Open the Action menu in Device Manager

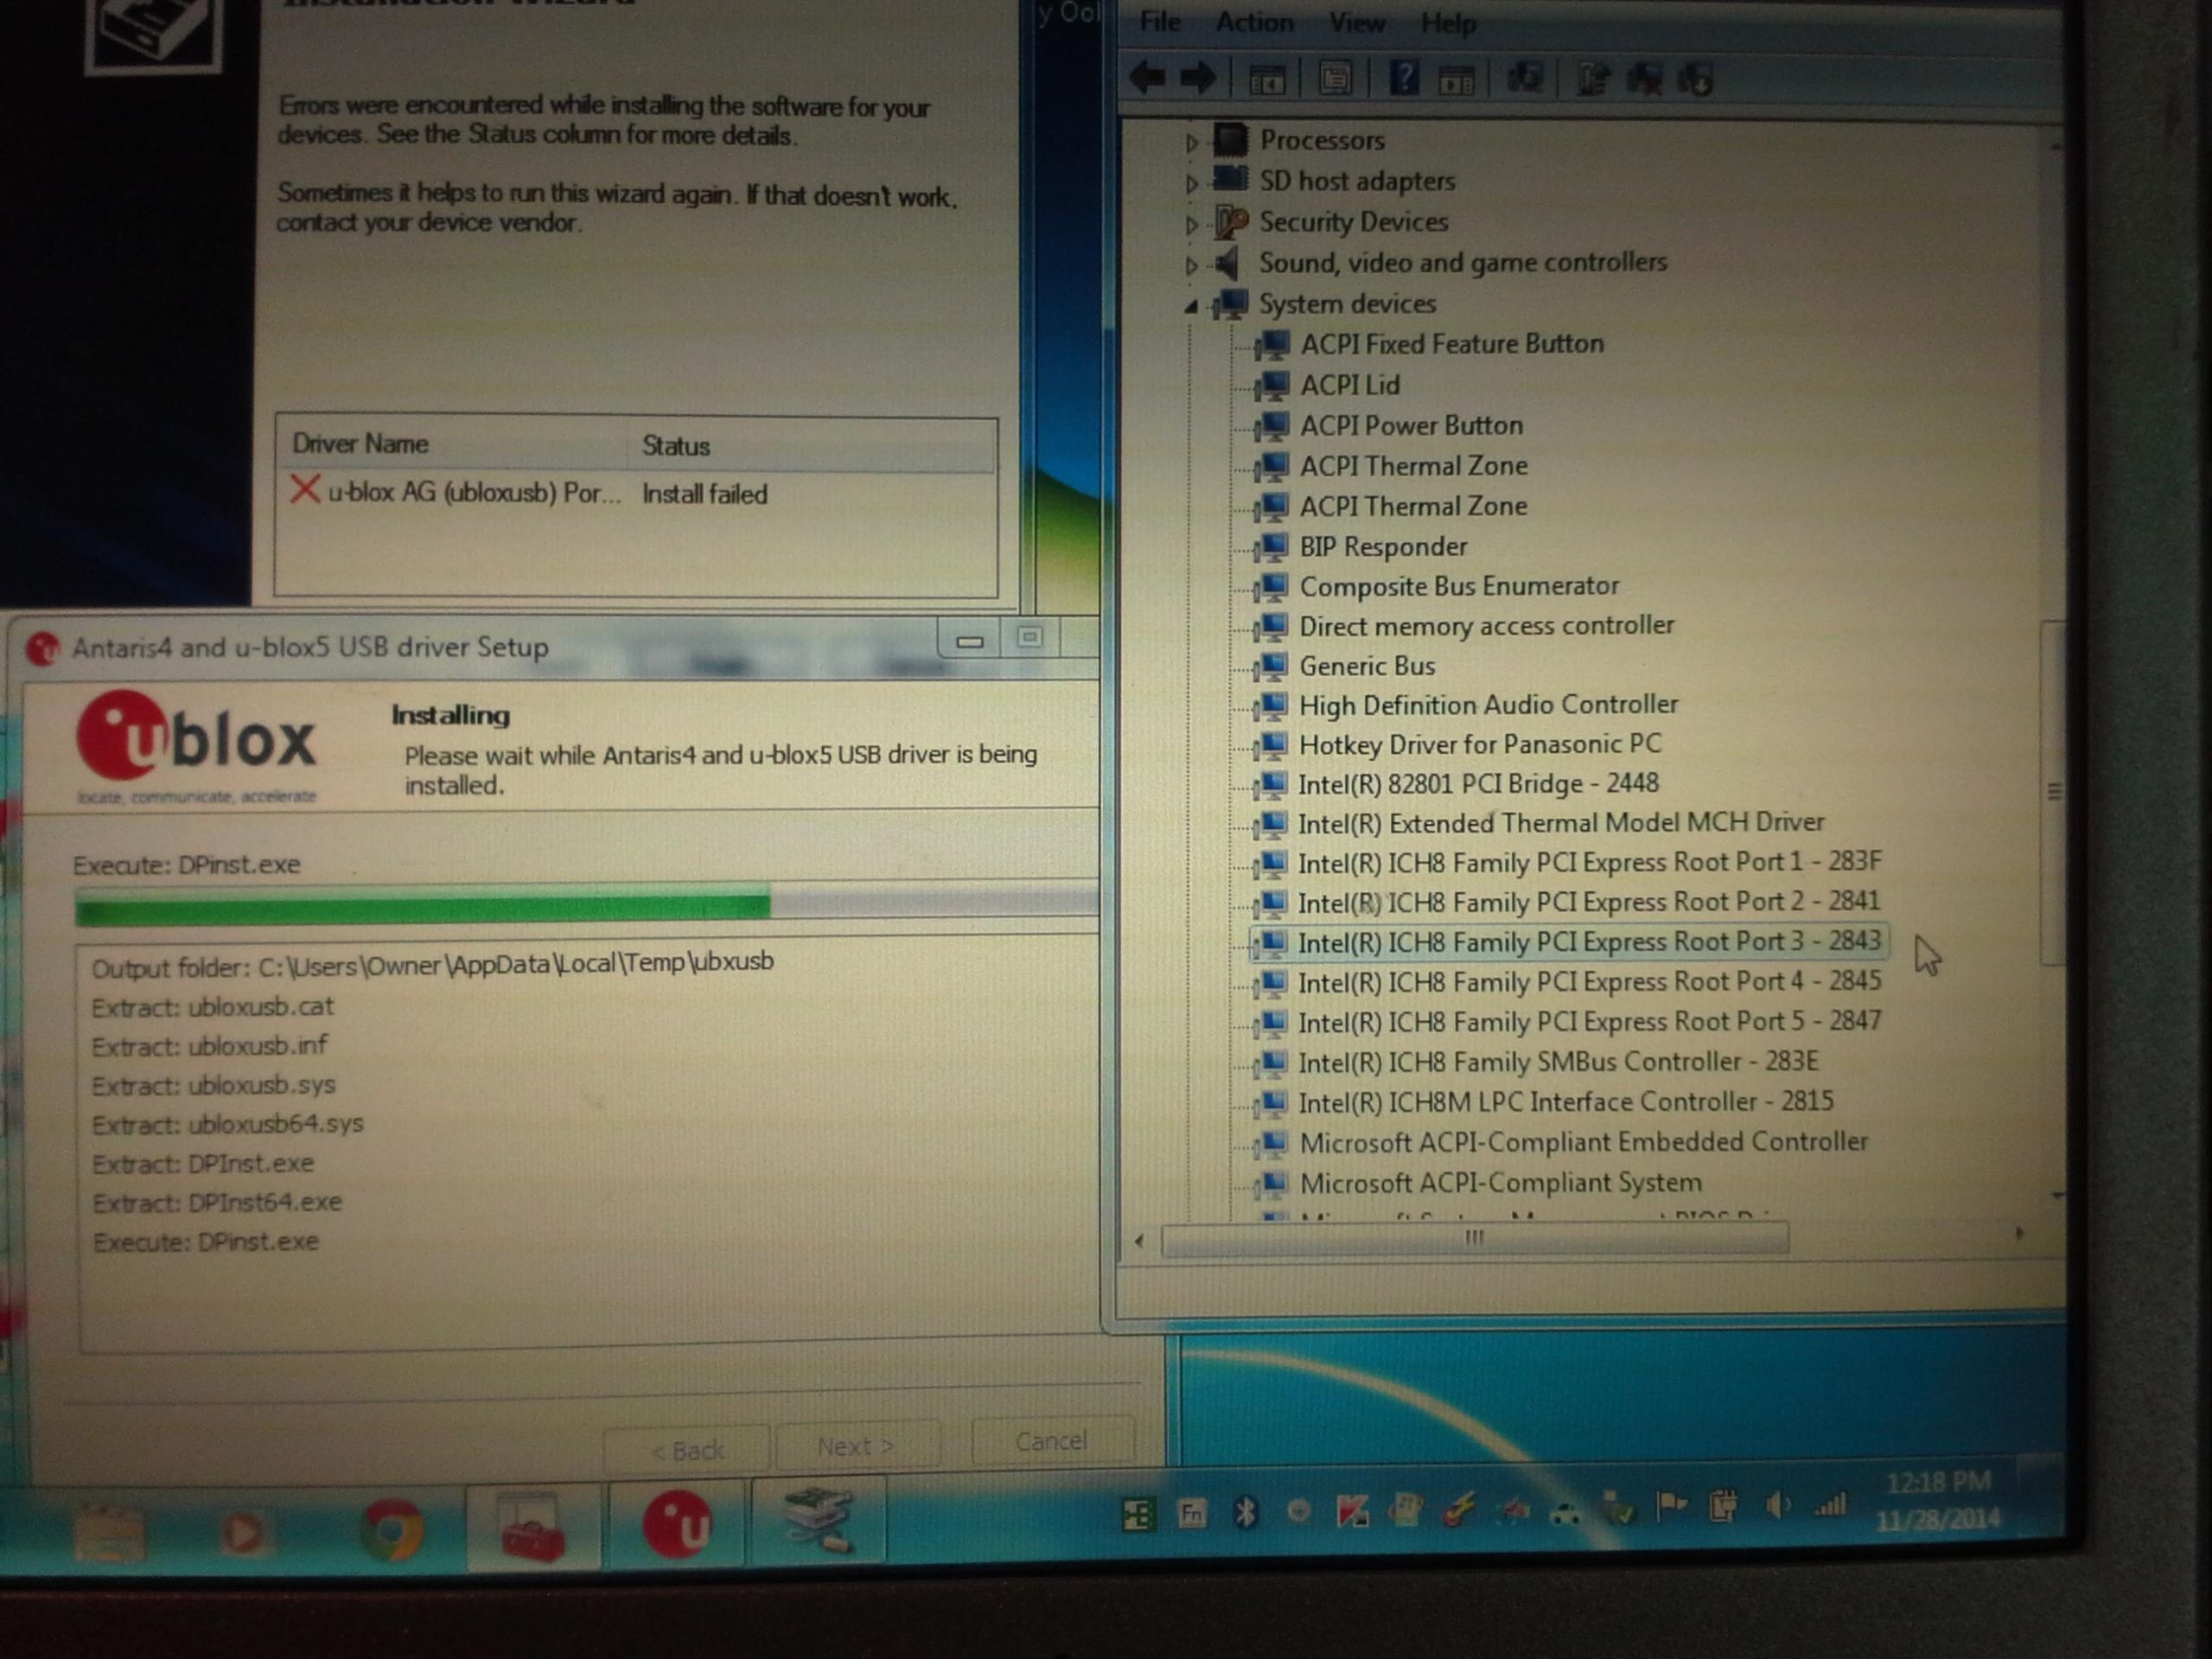(x=1254, y=22)
